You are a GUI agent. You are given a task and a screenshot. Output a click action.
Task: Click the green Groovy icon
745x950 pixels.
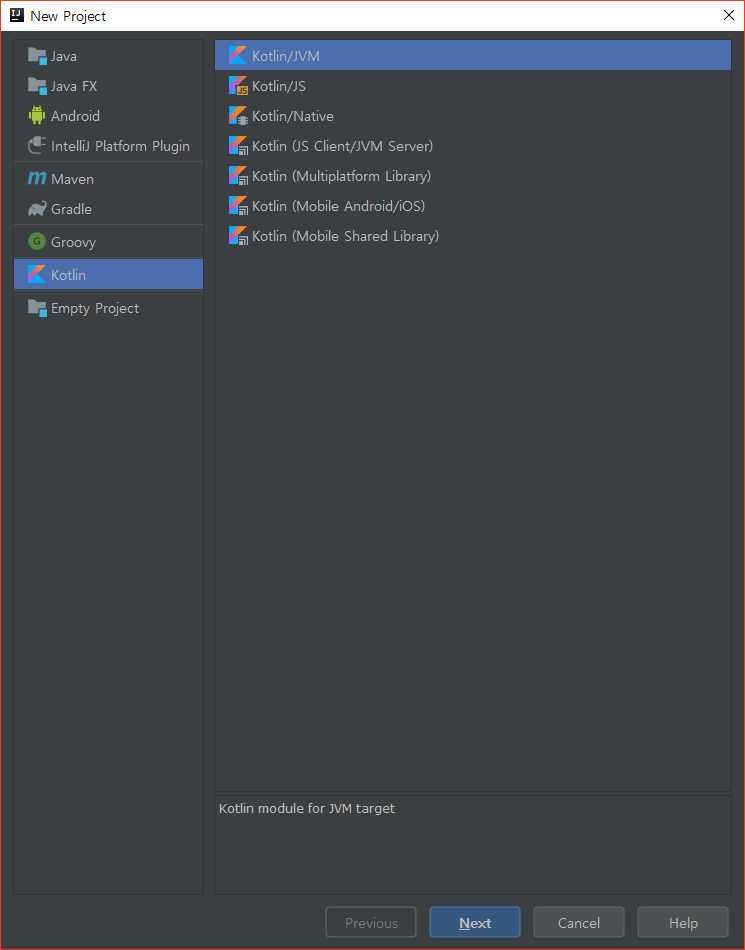coord(37,242)
